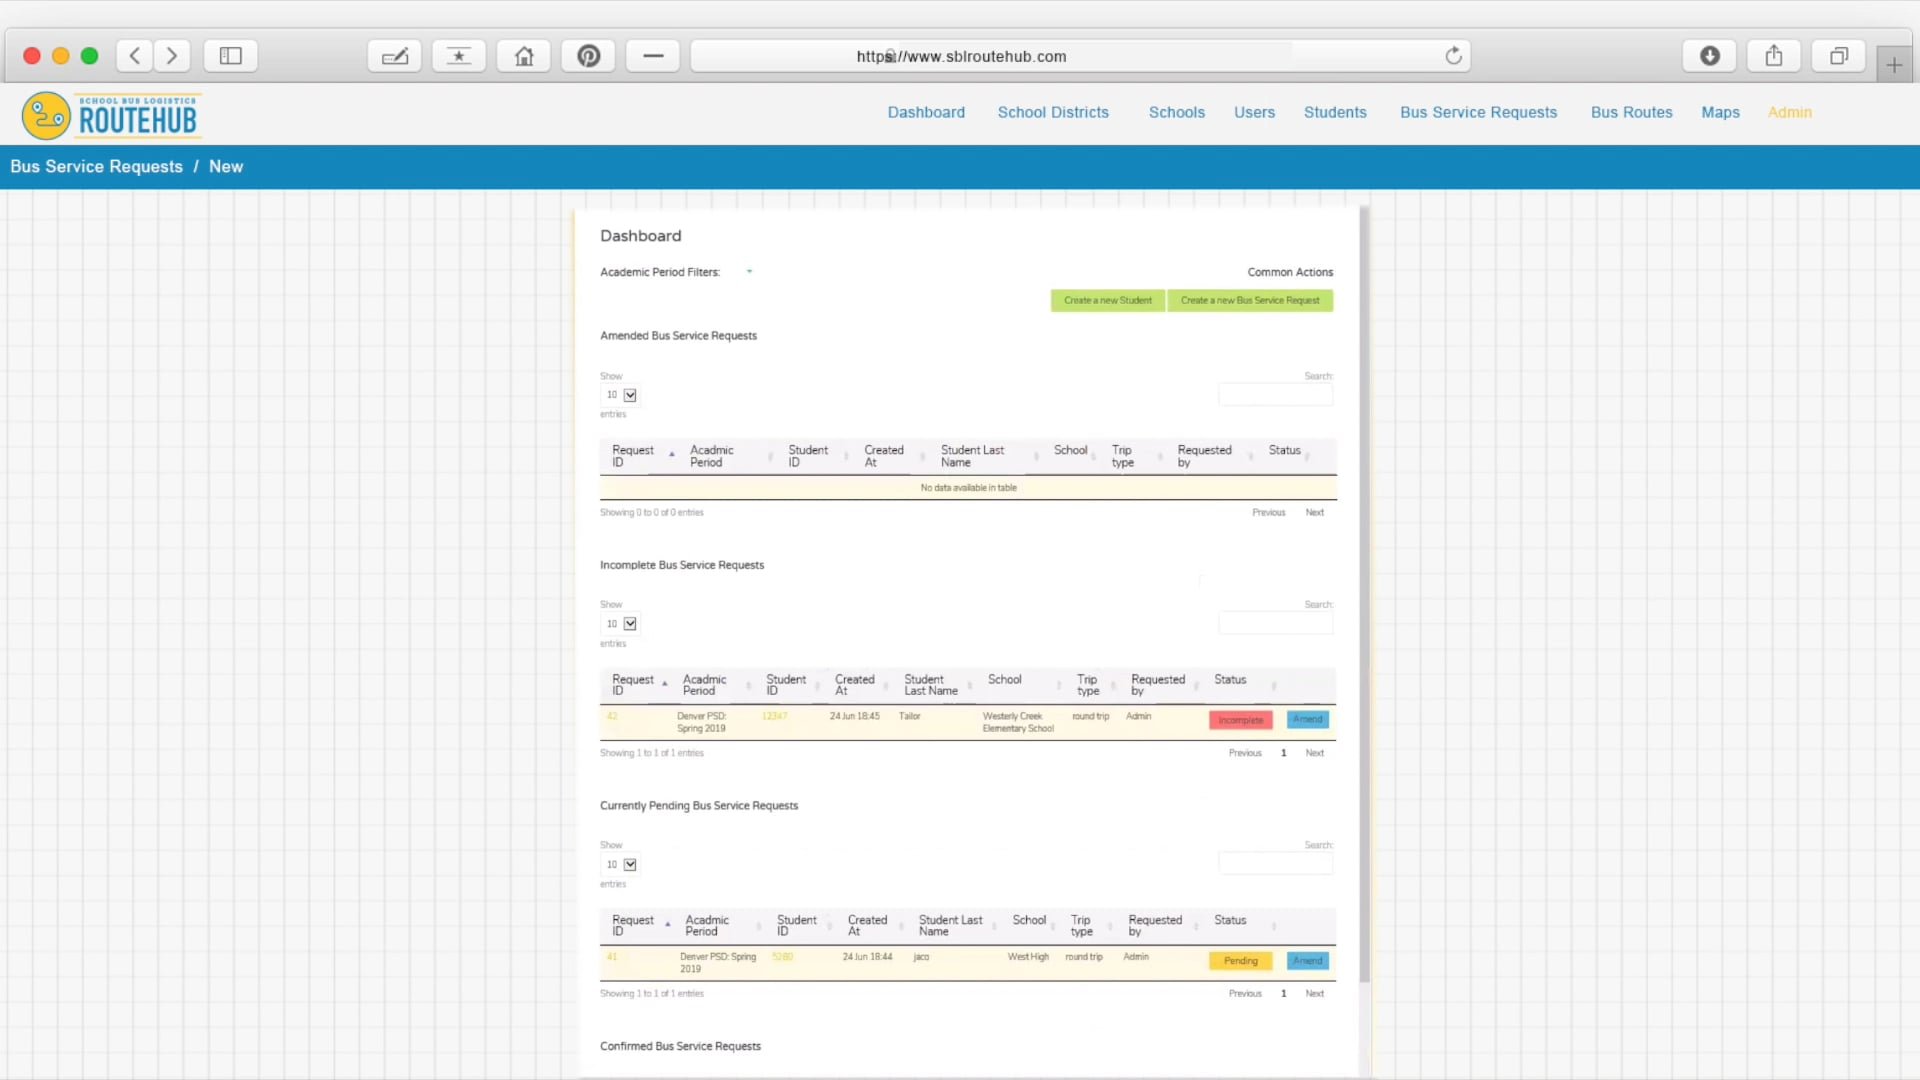Click Create a new Student button
The height and width of the screenshot is (1080, 1920).
tap(1107, 300)
